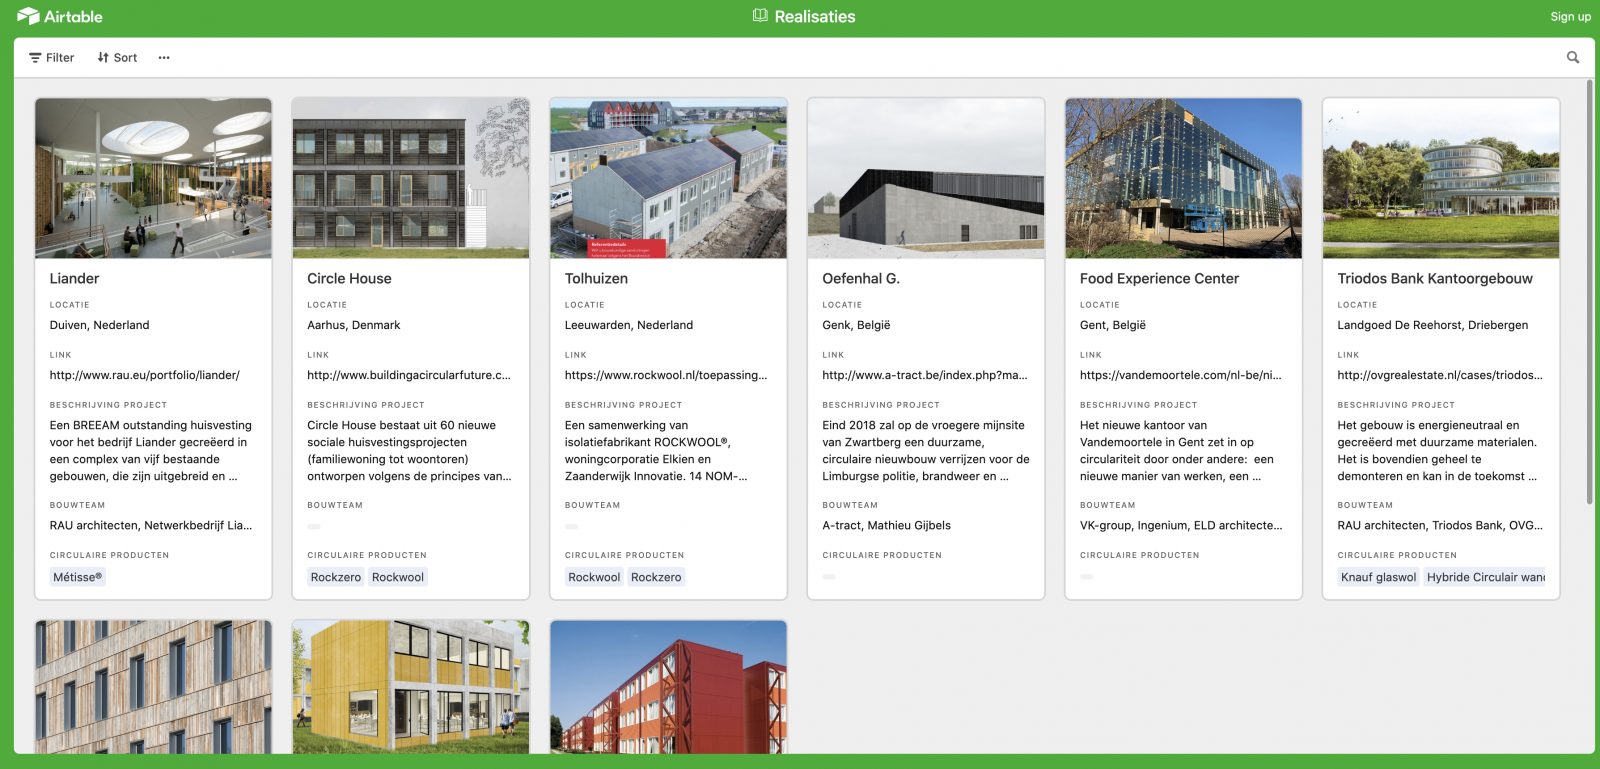Follow the buildingacircularfuture link
The image size is (1600, 769).
tap(409, 375)
